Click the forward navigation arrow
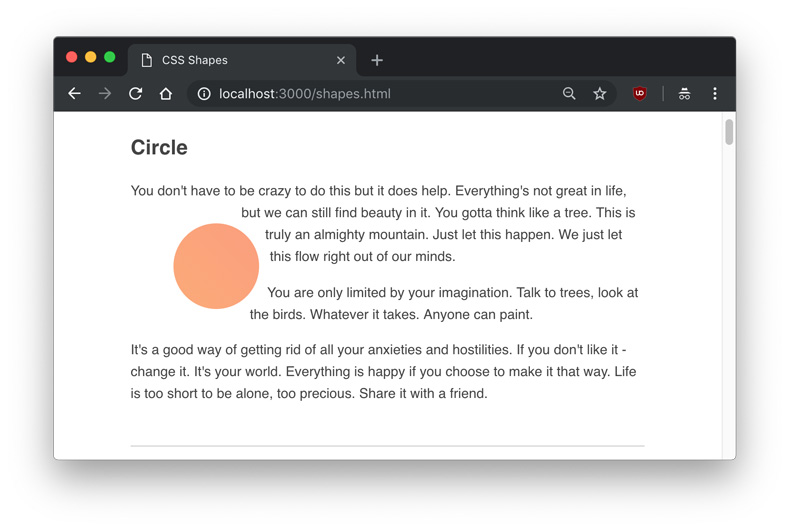The width and height of the screenshot is (789, 530). 105,94
